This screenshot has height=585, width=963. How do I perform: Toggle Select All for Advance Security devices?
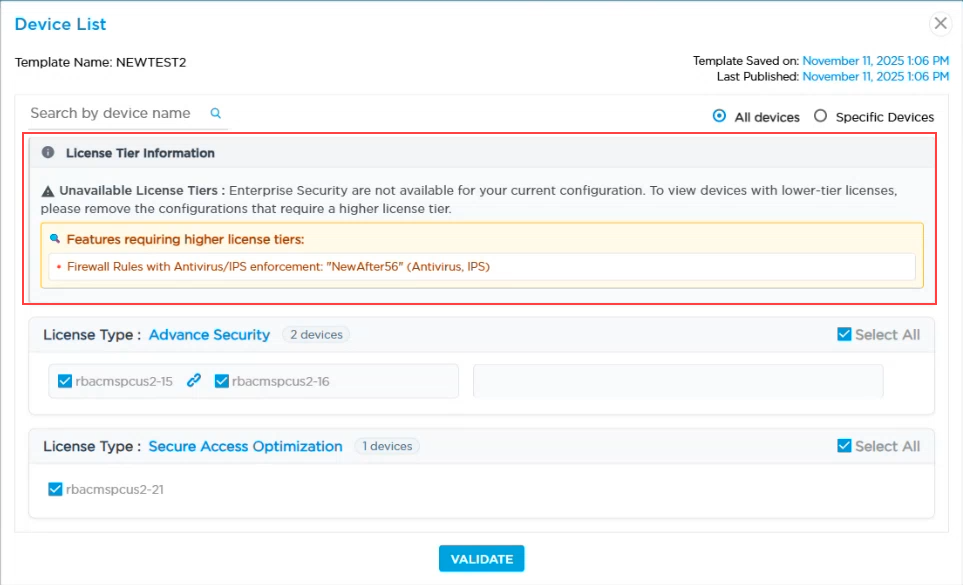[846, 334]
